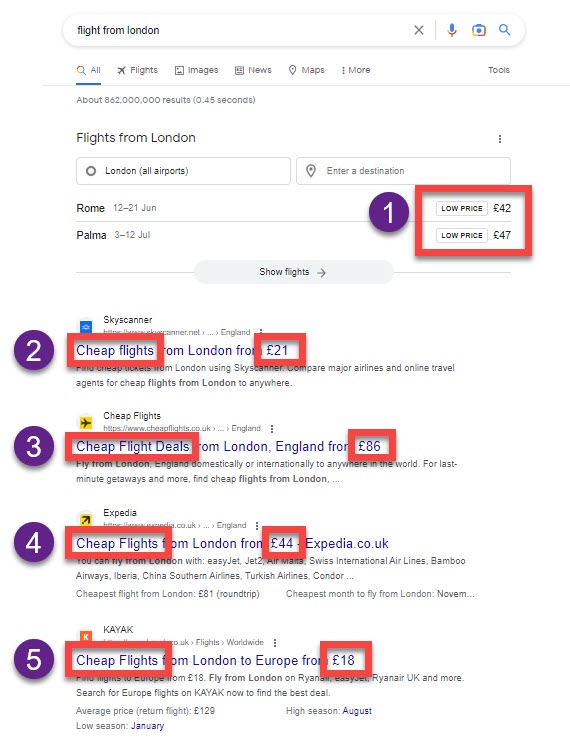
Task: Click the Skyscanner favicon
Action: tap(86, 326)
